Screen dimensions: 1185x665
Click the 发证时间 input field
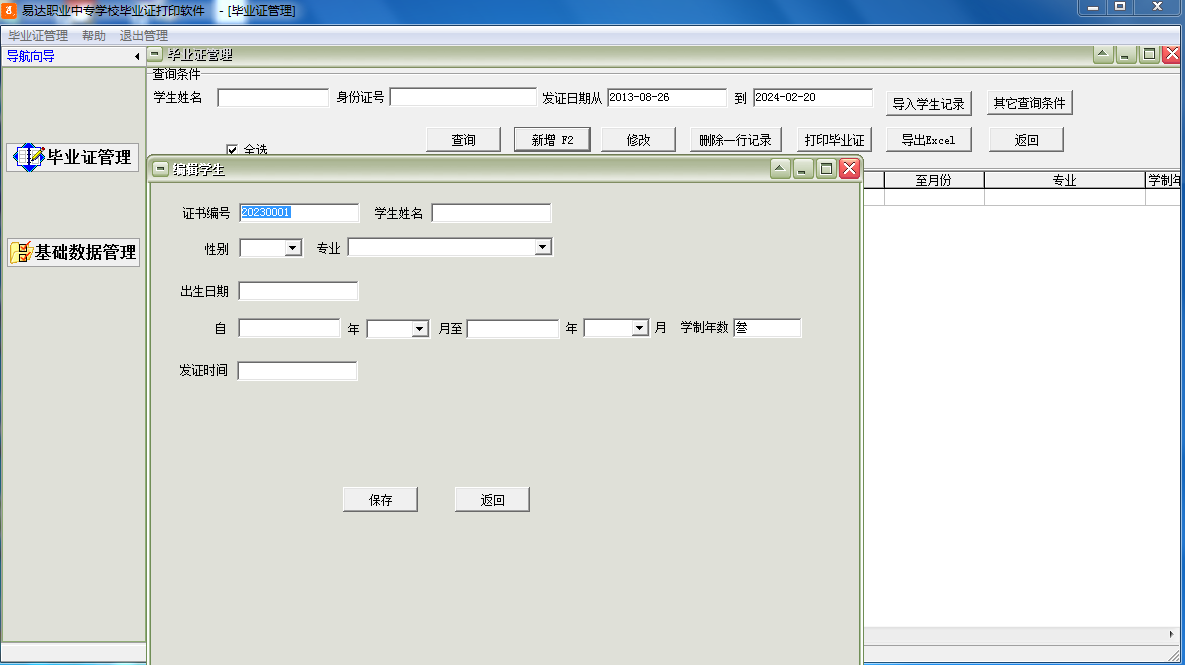coord(297,370)
